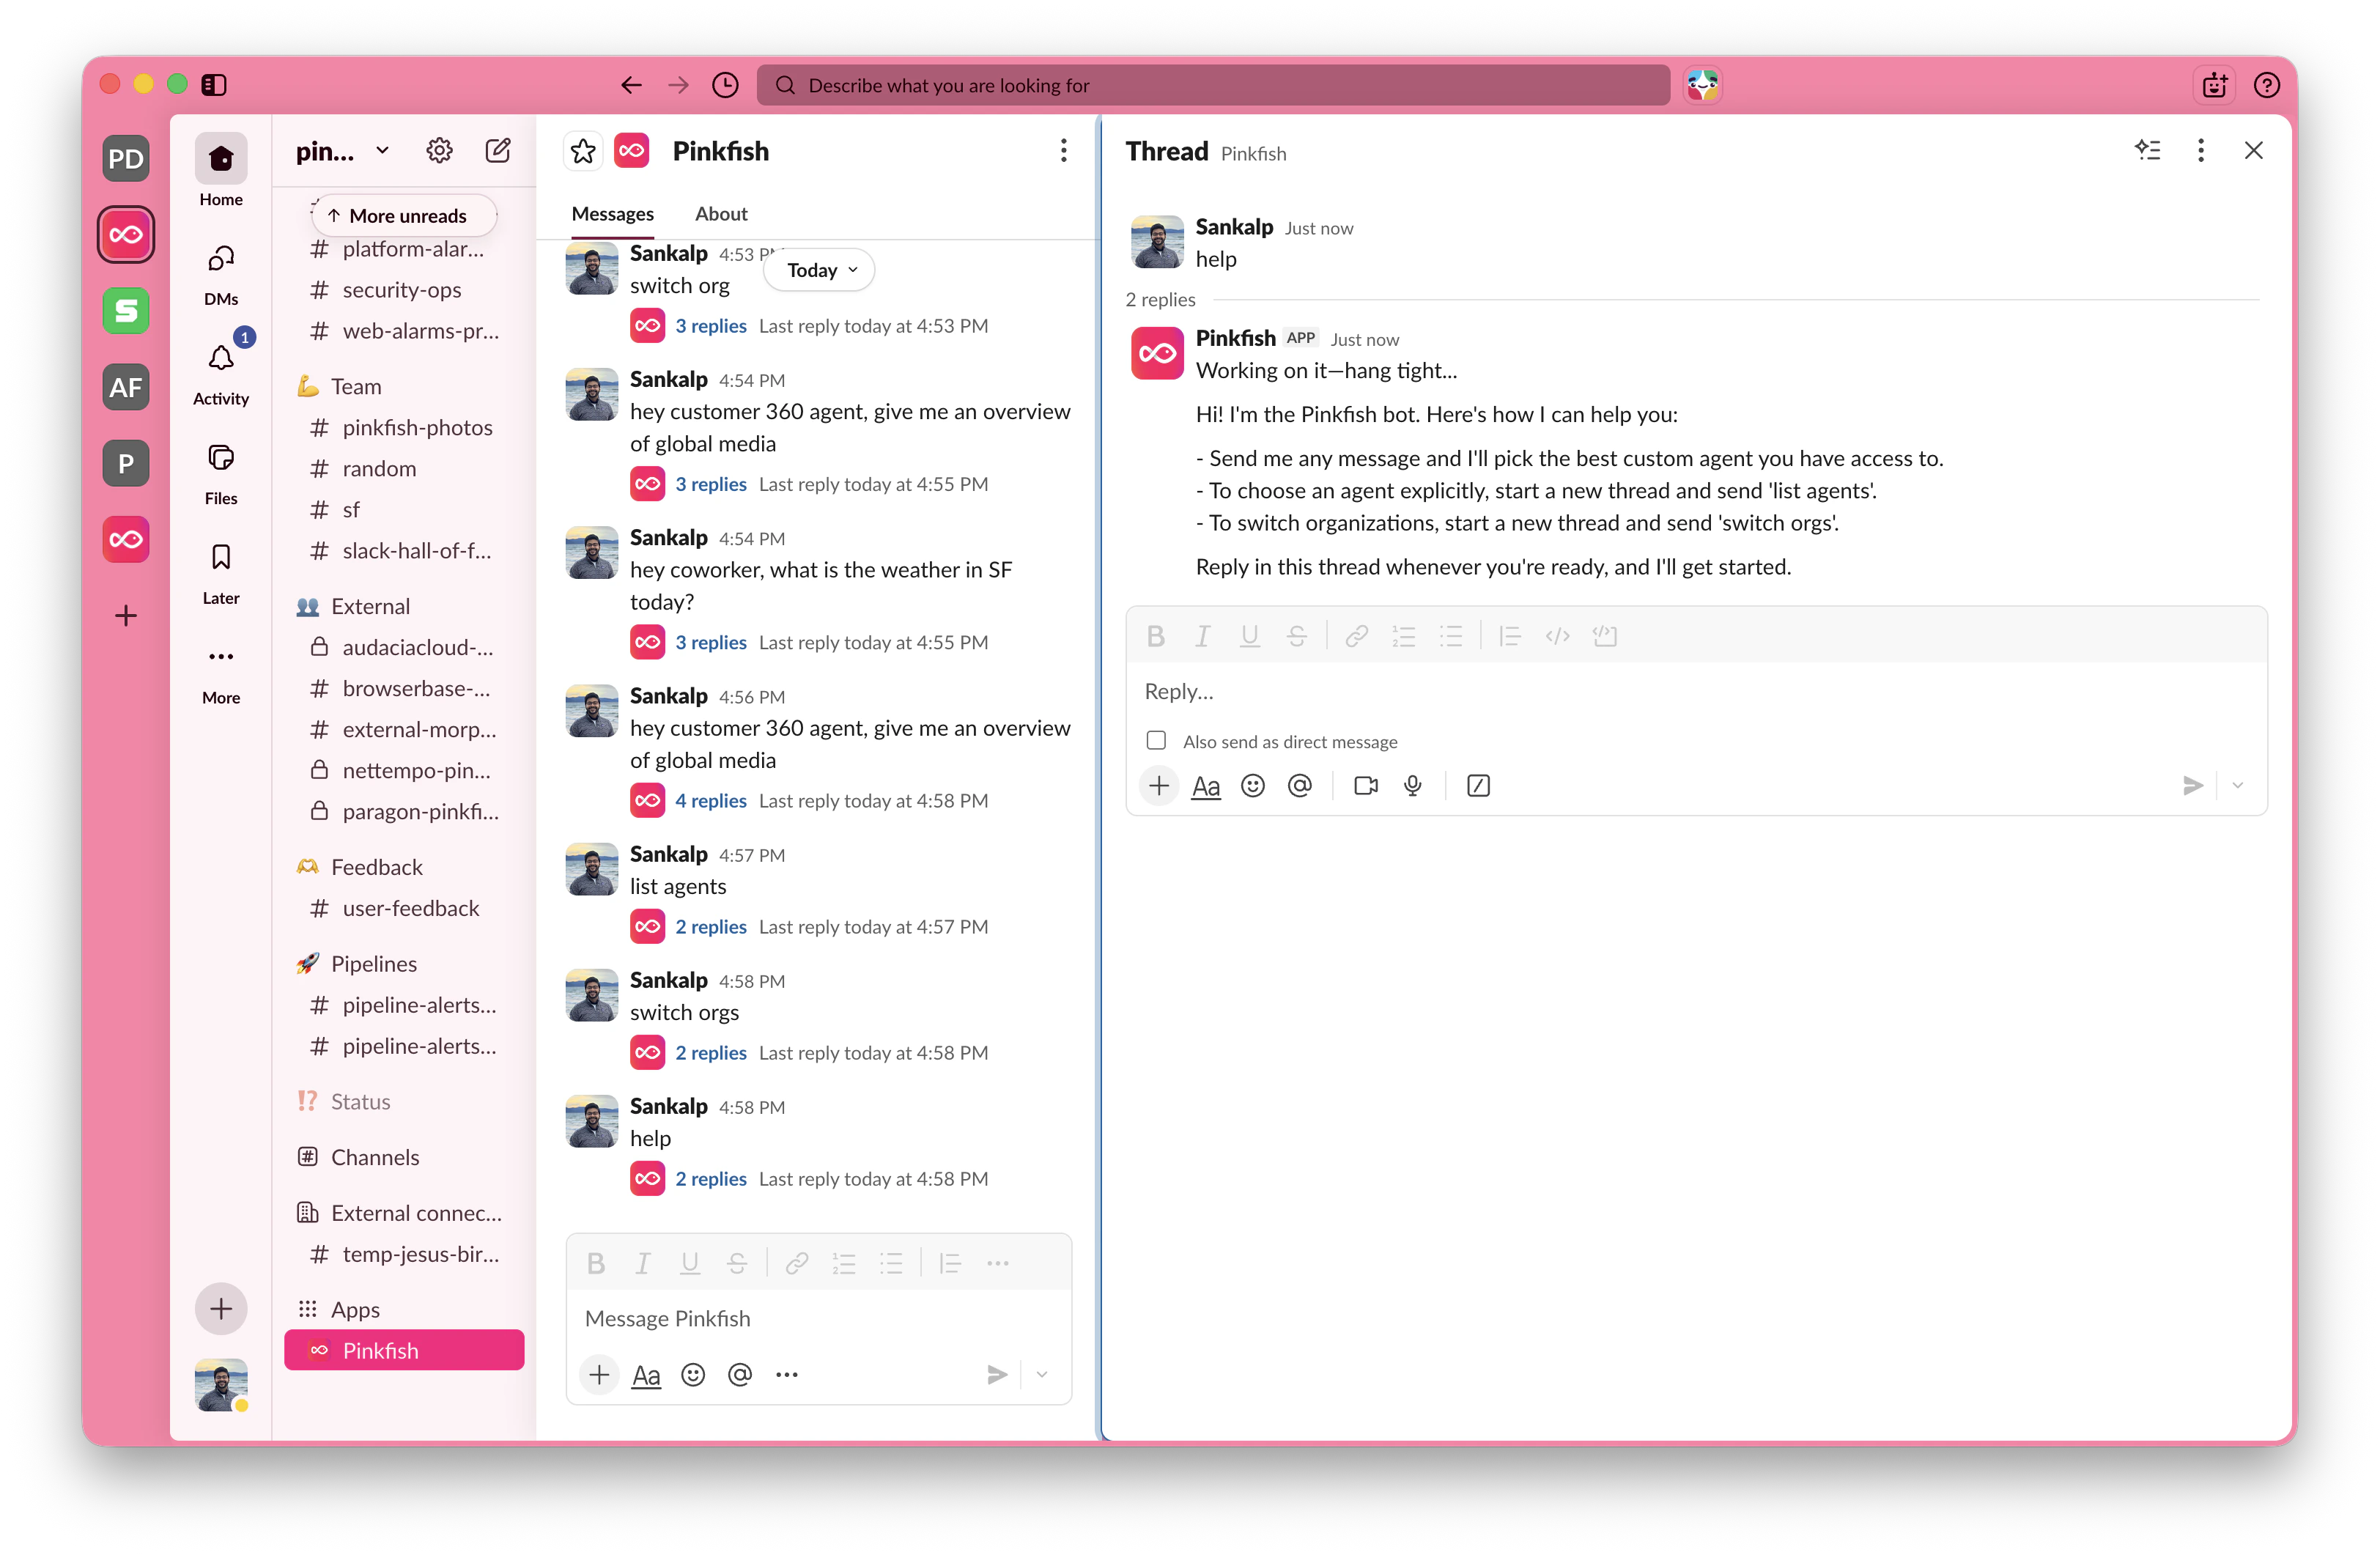Open the 3 replies thread on the weather message
This screenshot has width=2380, height=1555.
(x=711, y=642)
